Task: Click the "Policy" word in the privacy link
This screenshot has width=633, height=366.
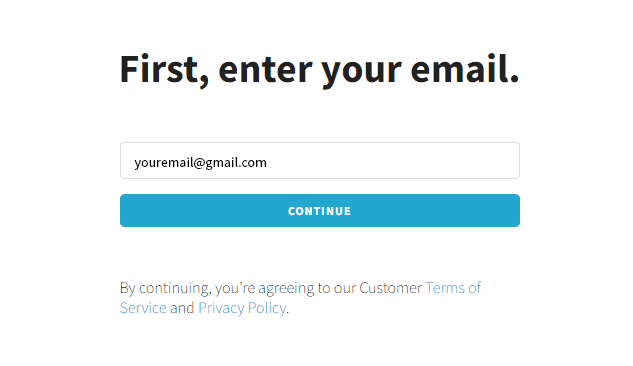Action: [267, 308]
